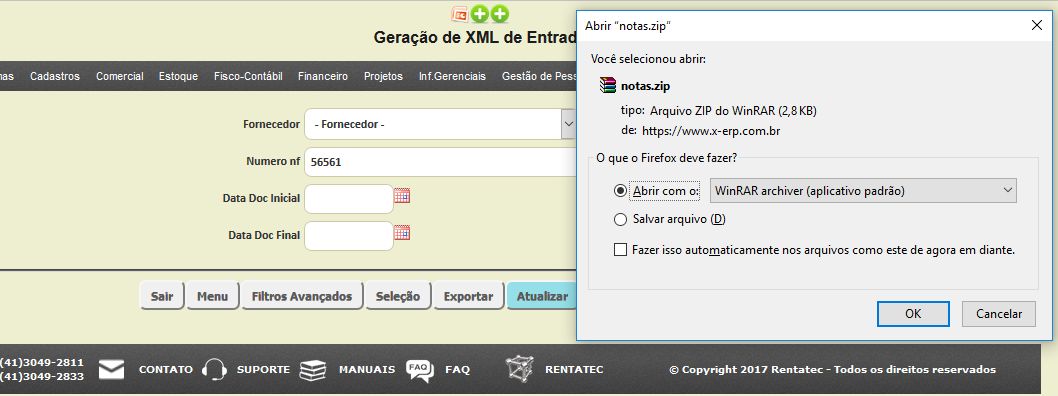The height and width of the screenshot is (396, 1058).
Task: Click the Rentatec cube logo icon
Action: [519, 369]
